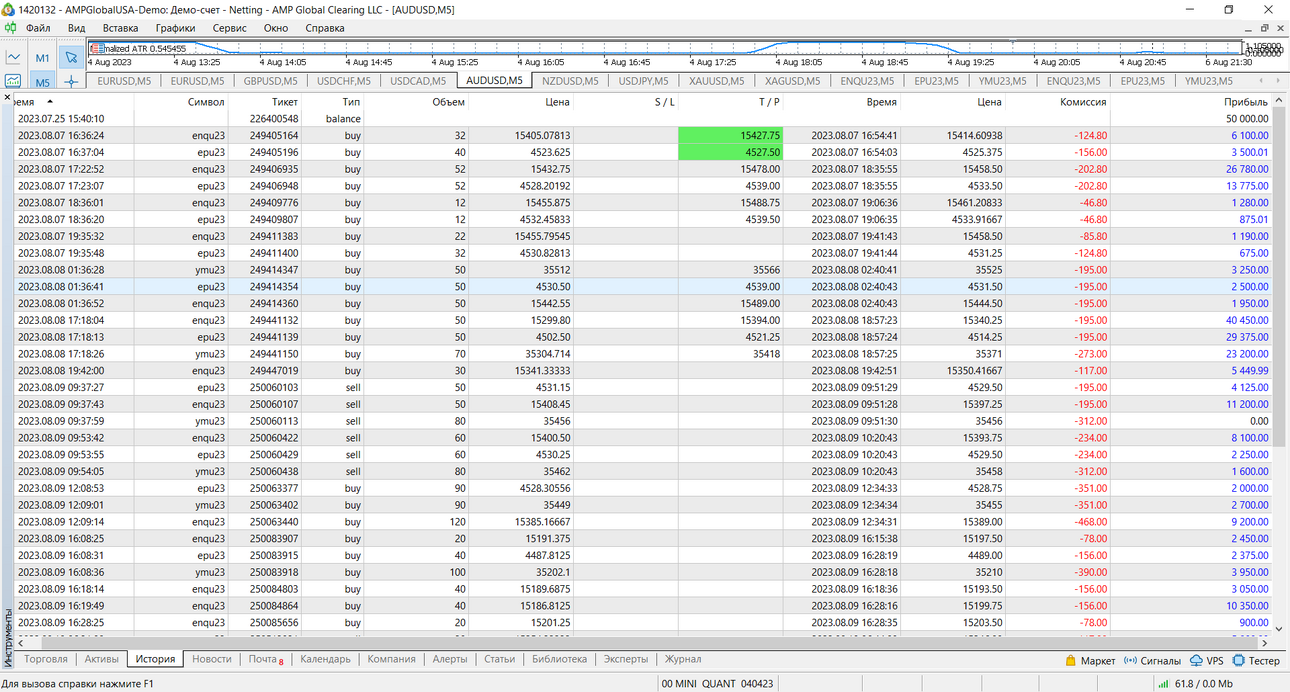Open the Почта tab

tap(265, 659)
